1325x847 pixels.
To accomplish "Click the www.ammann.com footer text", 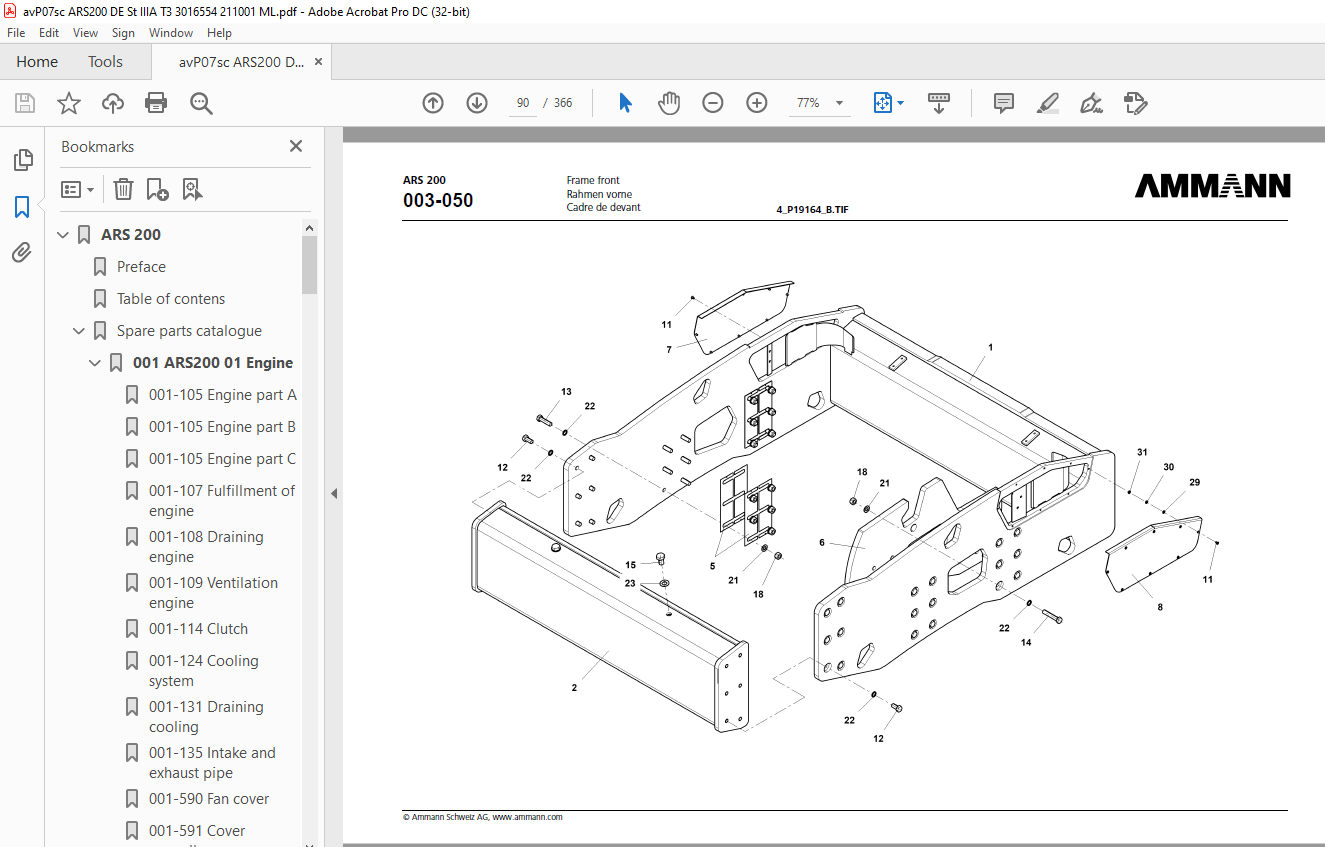I will (x=527, y=817).
